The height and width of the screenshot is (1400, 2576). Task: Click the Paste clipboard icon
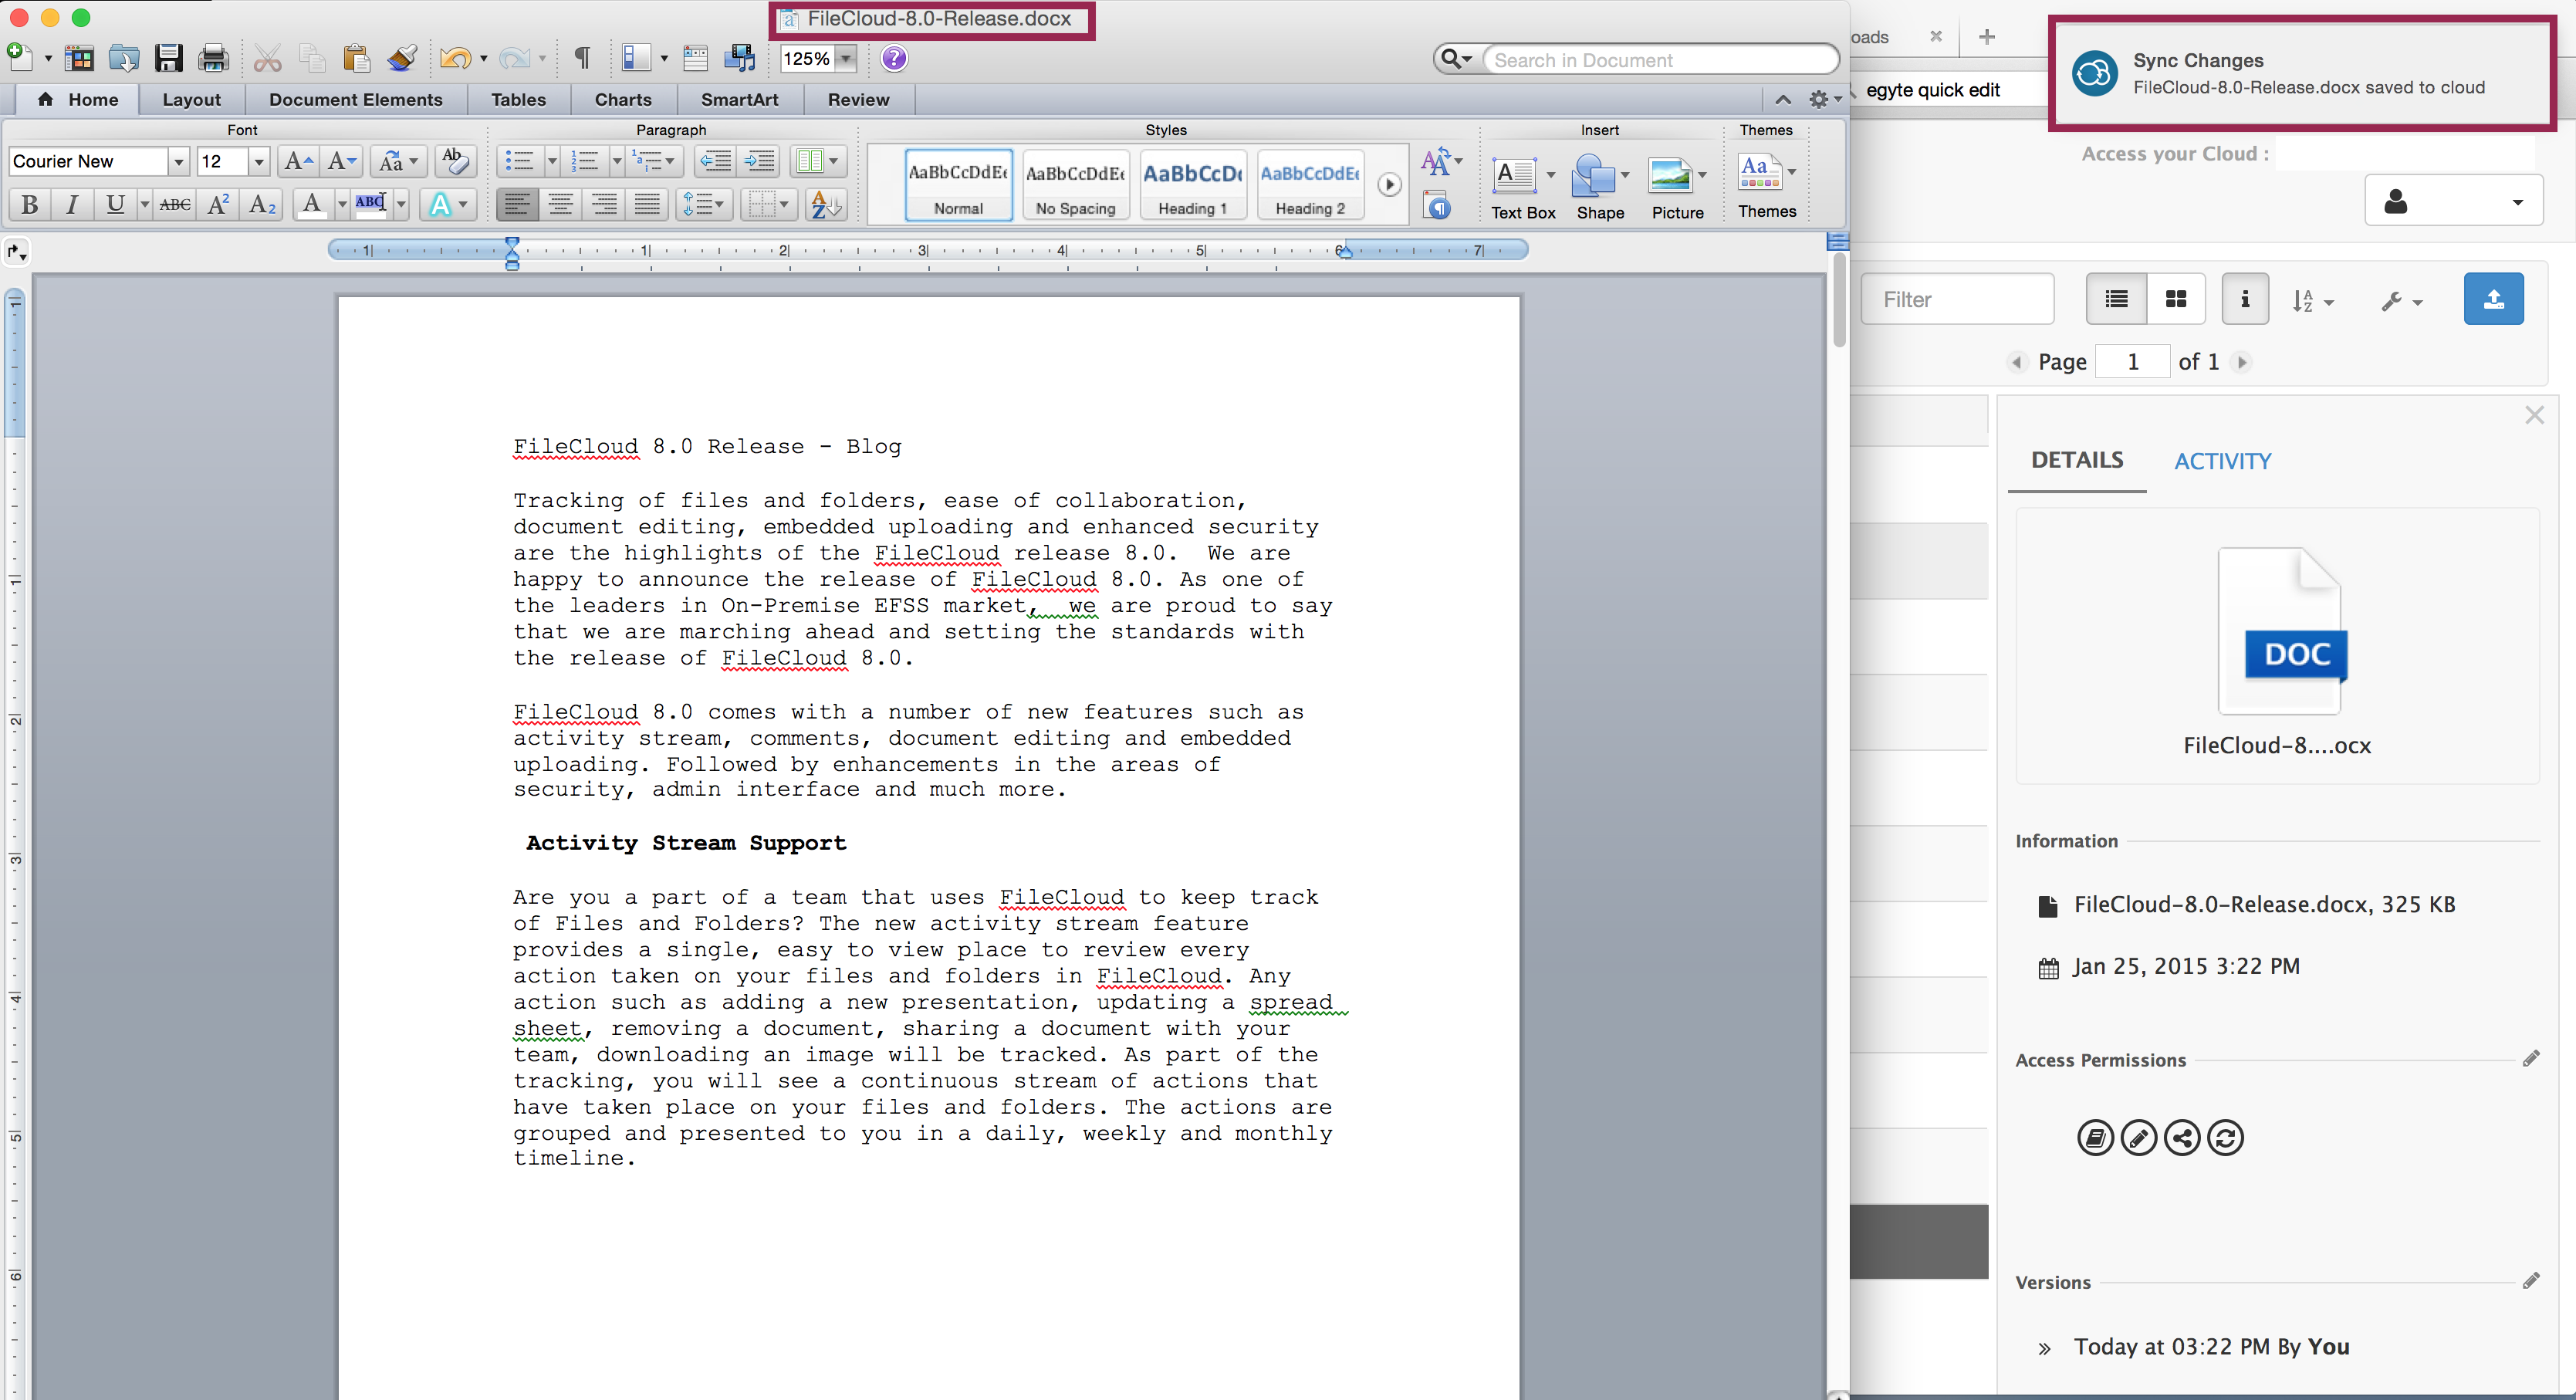coord(356,58)
